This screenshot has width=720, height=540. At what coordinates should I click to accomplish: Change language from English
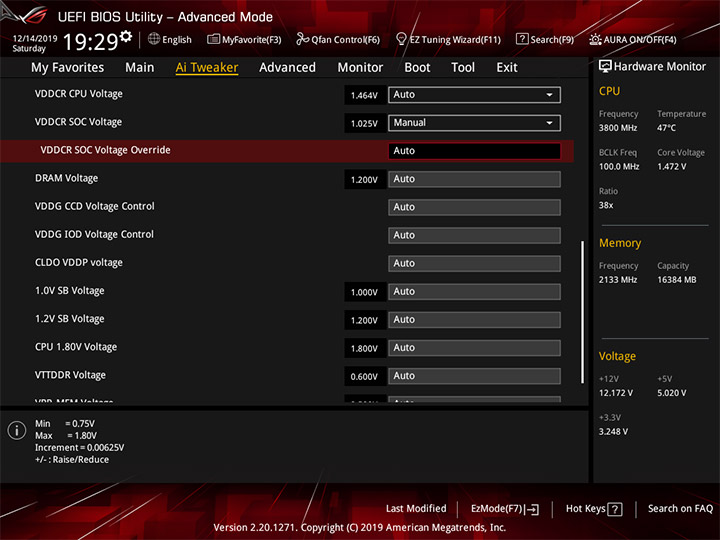[x=177, y=40]
